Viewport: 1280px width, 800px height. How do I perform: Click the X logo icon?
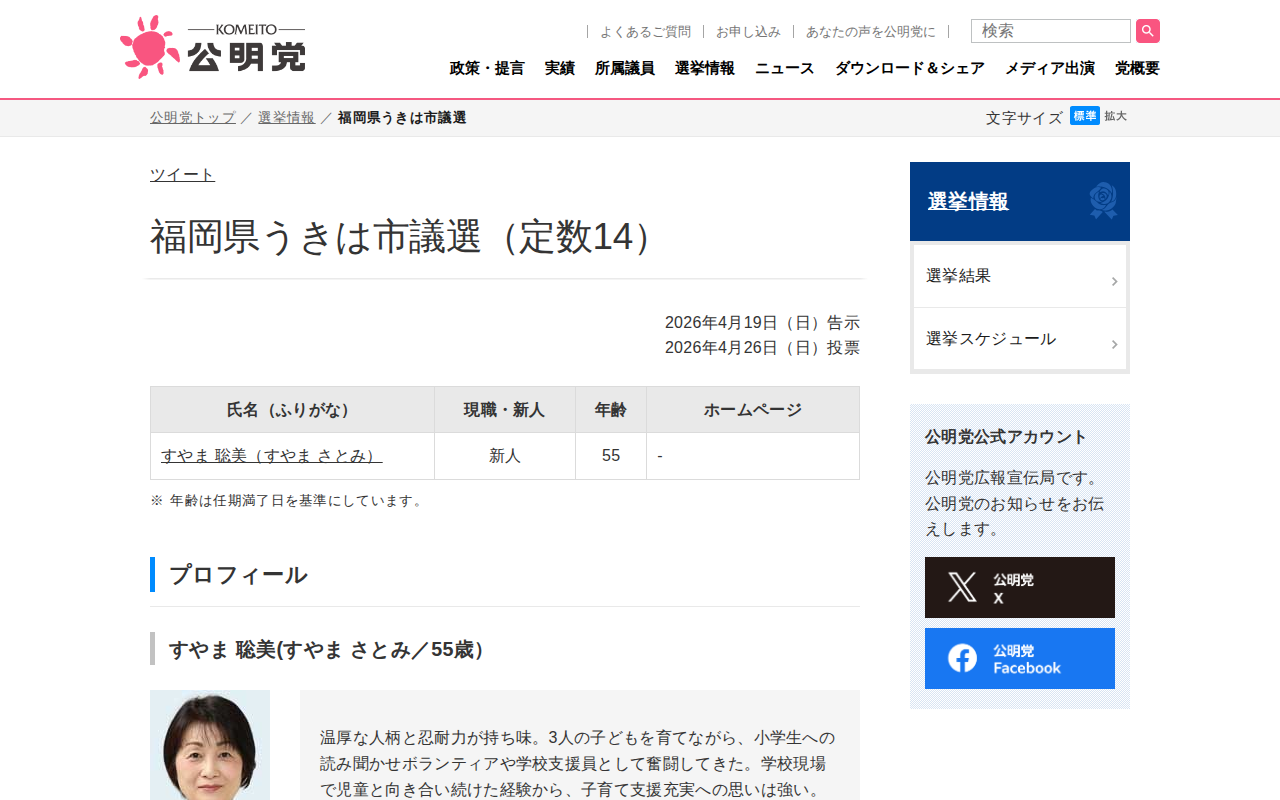(x=962, y=587)
